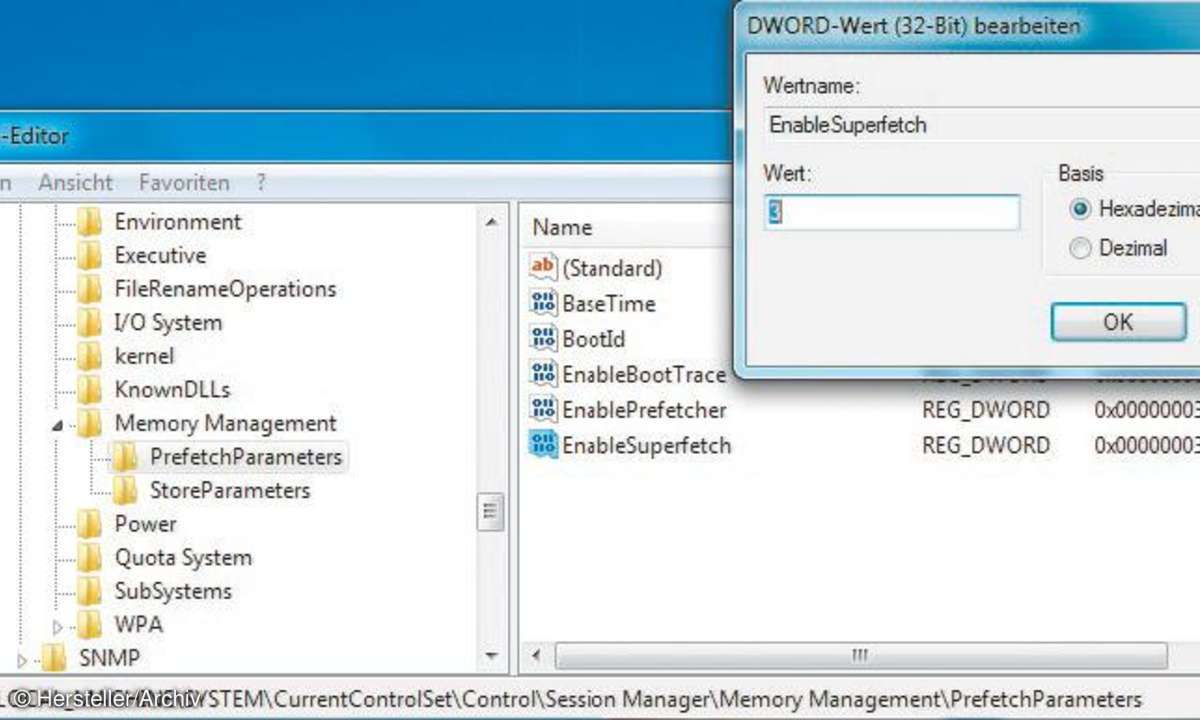This screenshot has height=720, width=1200.
Task: Select the Dezimal base radio button
Action: point(1079,248)
